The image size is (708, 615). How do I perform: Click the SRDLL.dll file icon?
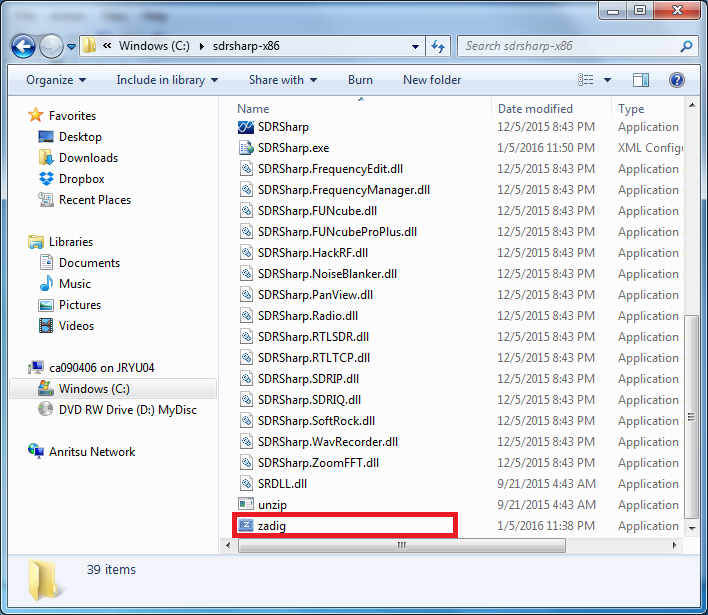pos(246,484)
